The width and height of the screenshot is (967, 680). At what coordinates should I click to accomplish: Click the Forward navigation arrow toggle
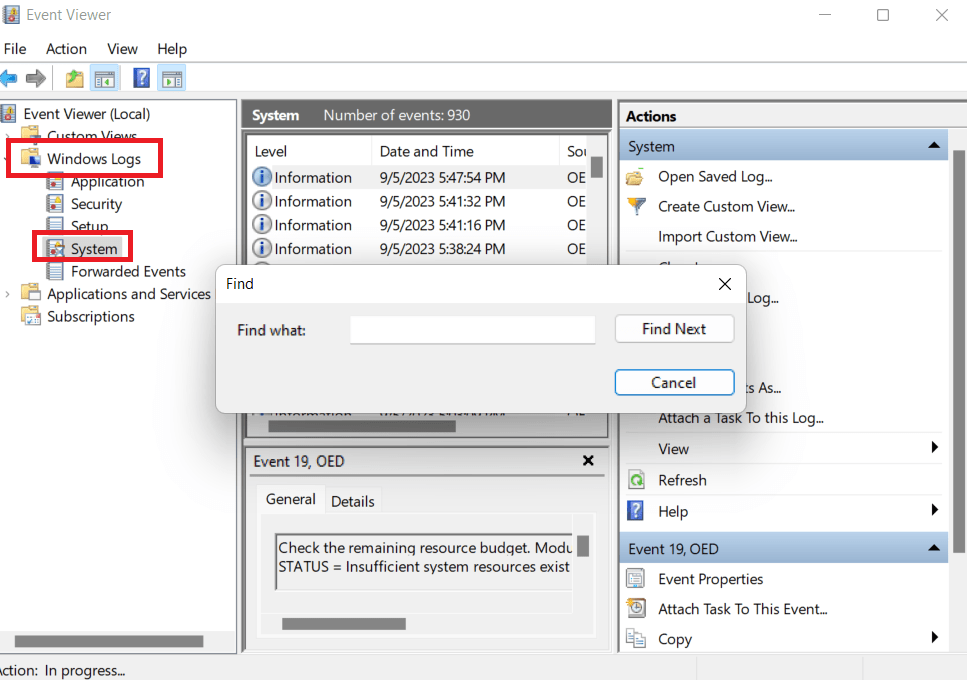[37, 78]
